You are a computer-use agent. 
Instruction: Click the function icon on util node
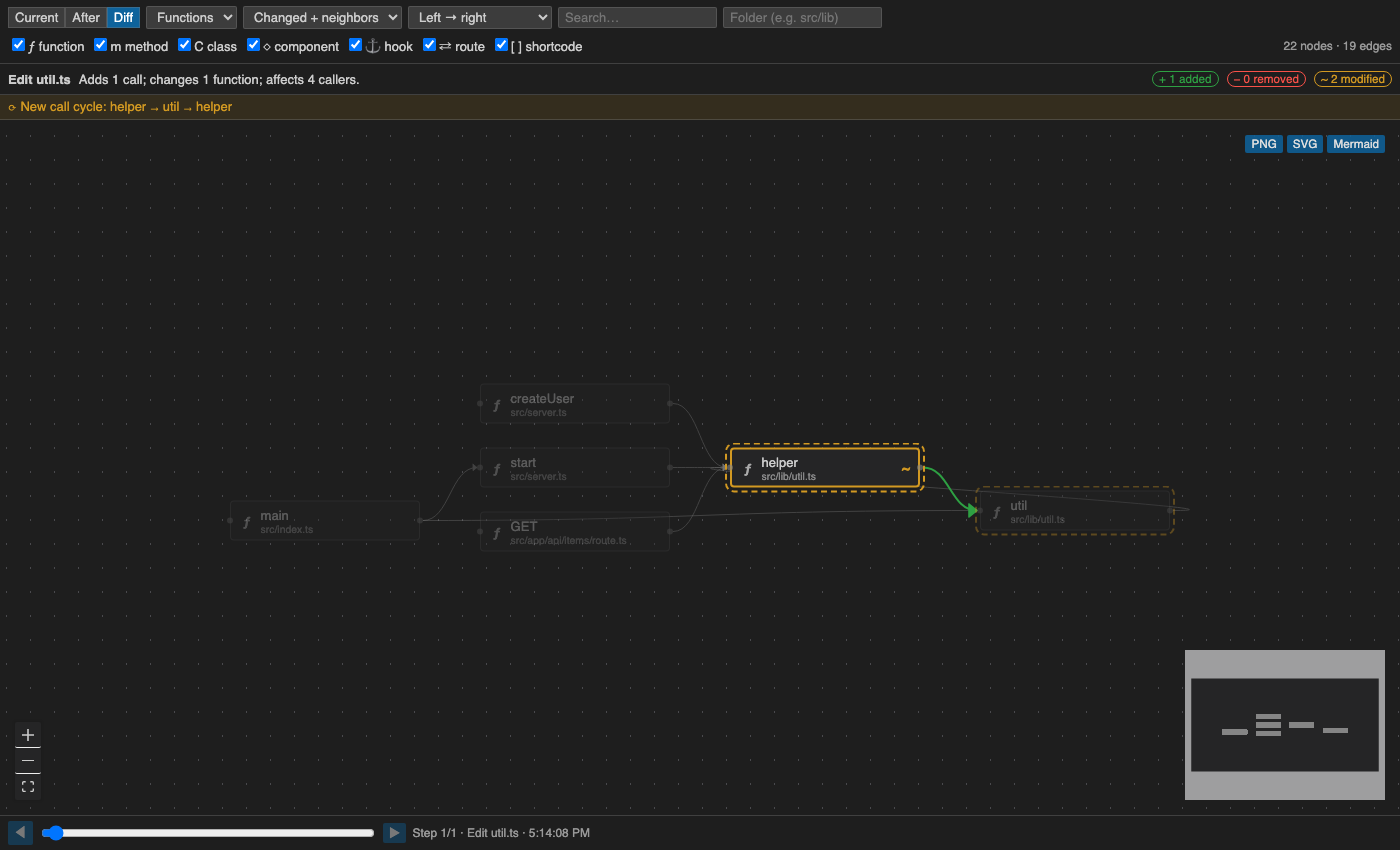996,512
